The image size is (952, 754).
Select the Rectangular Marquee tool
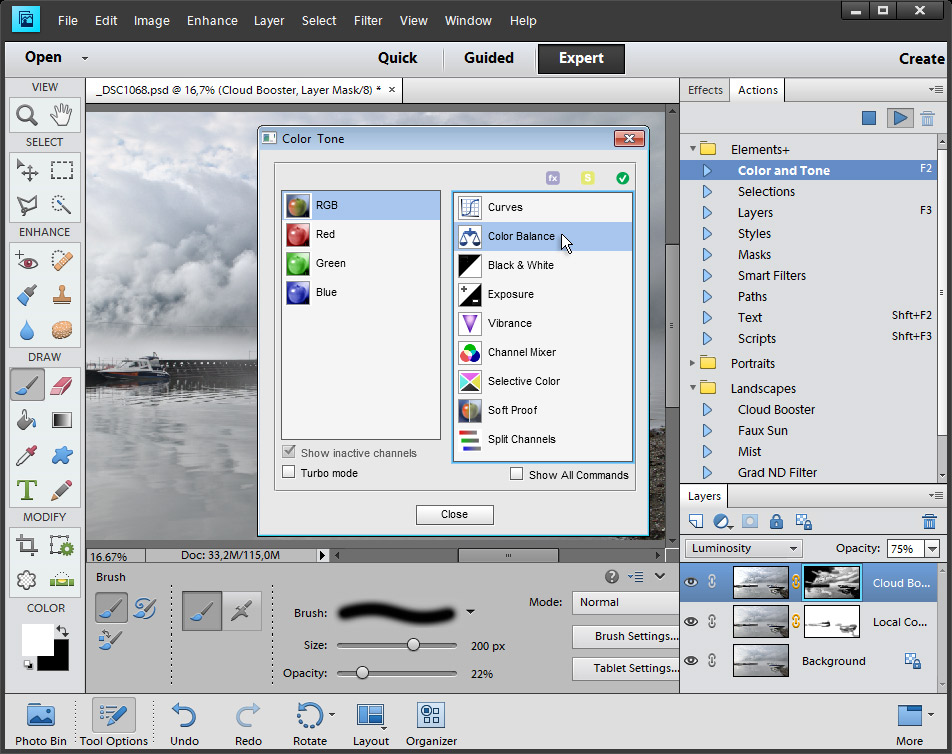(x=62, y=170)
